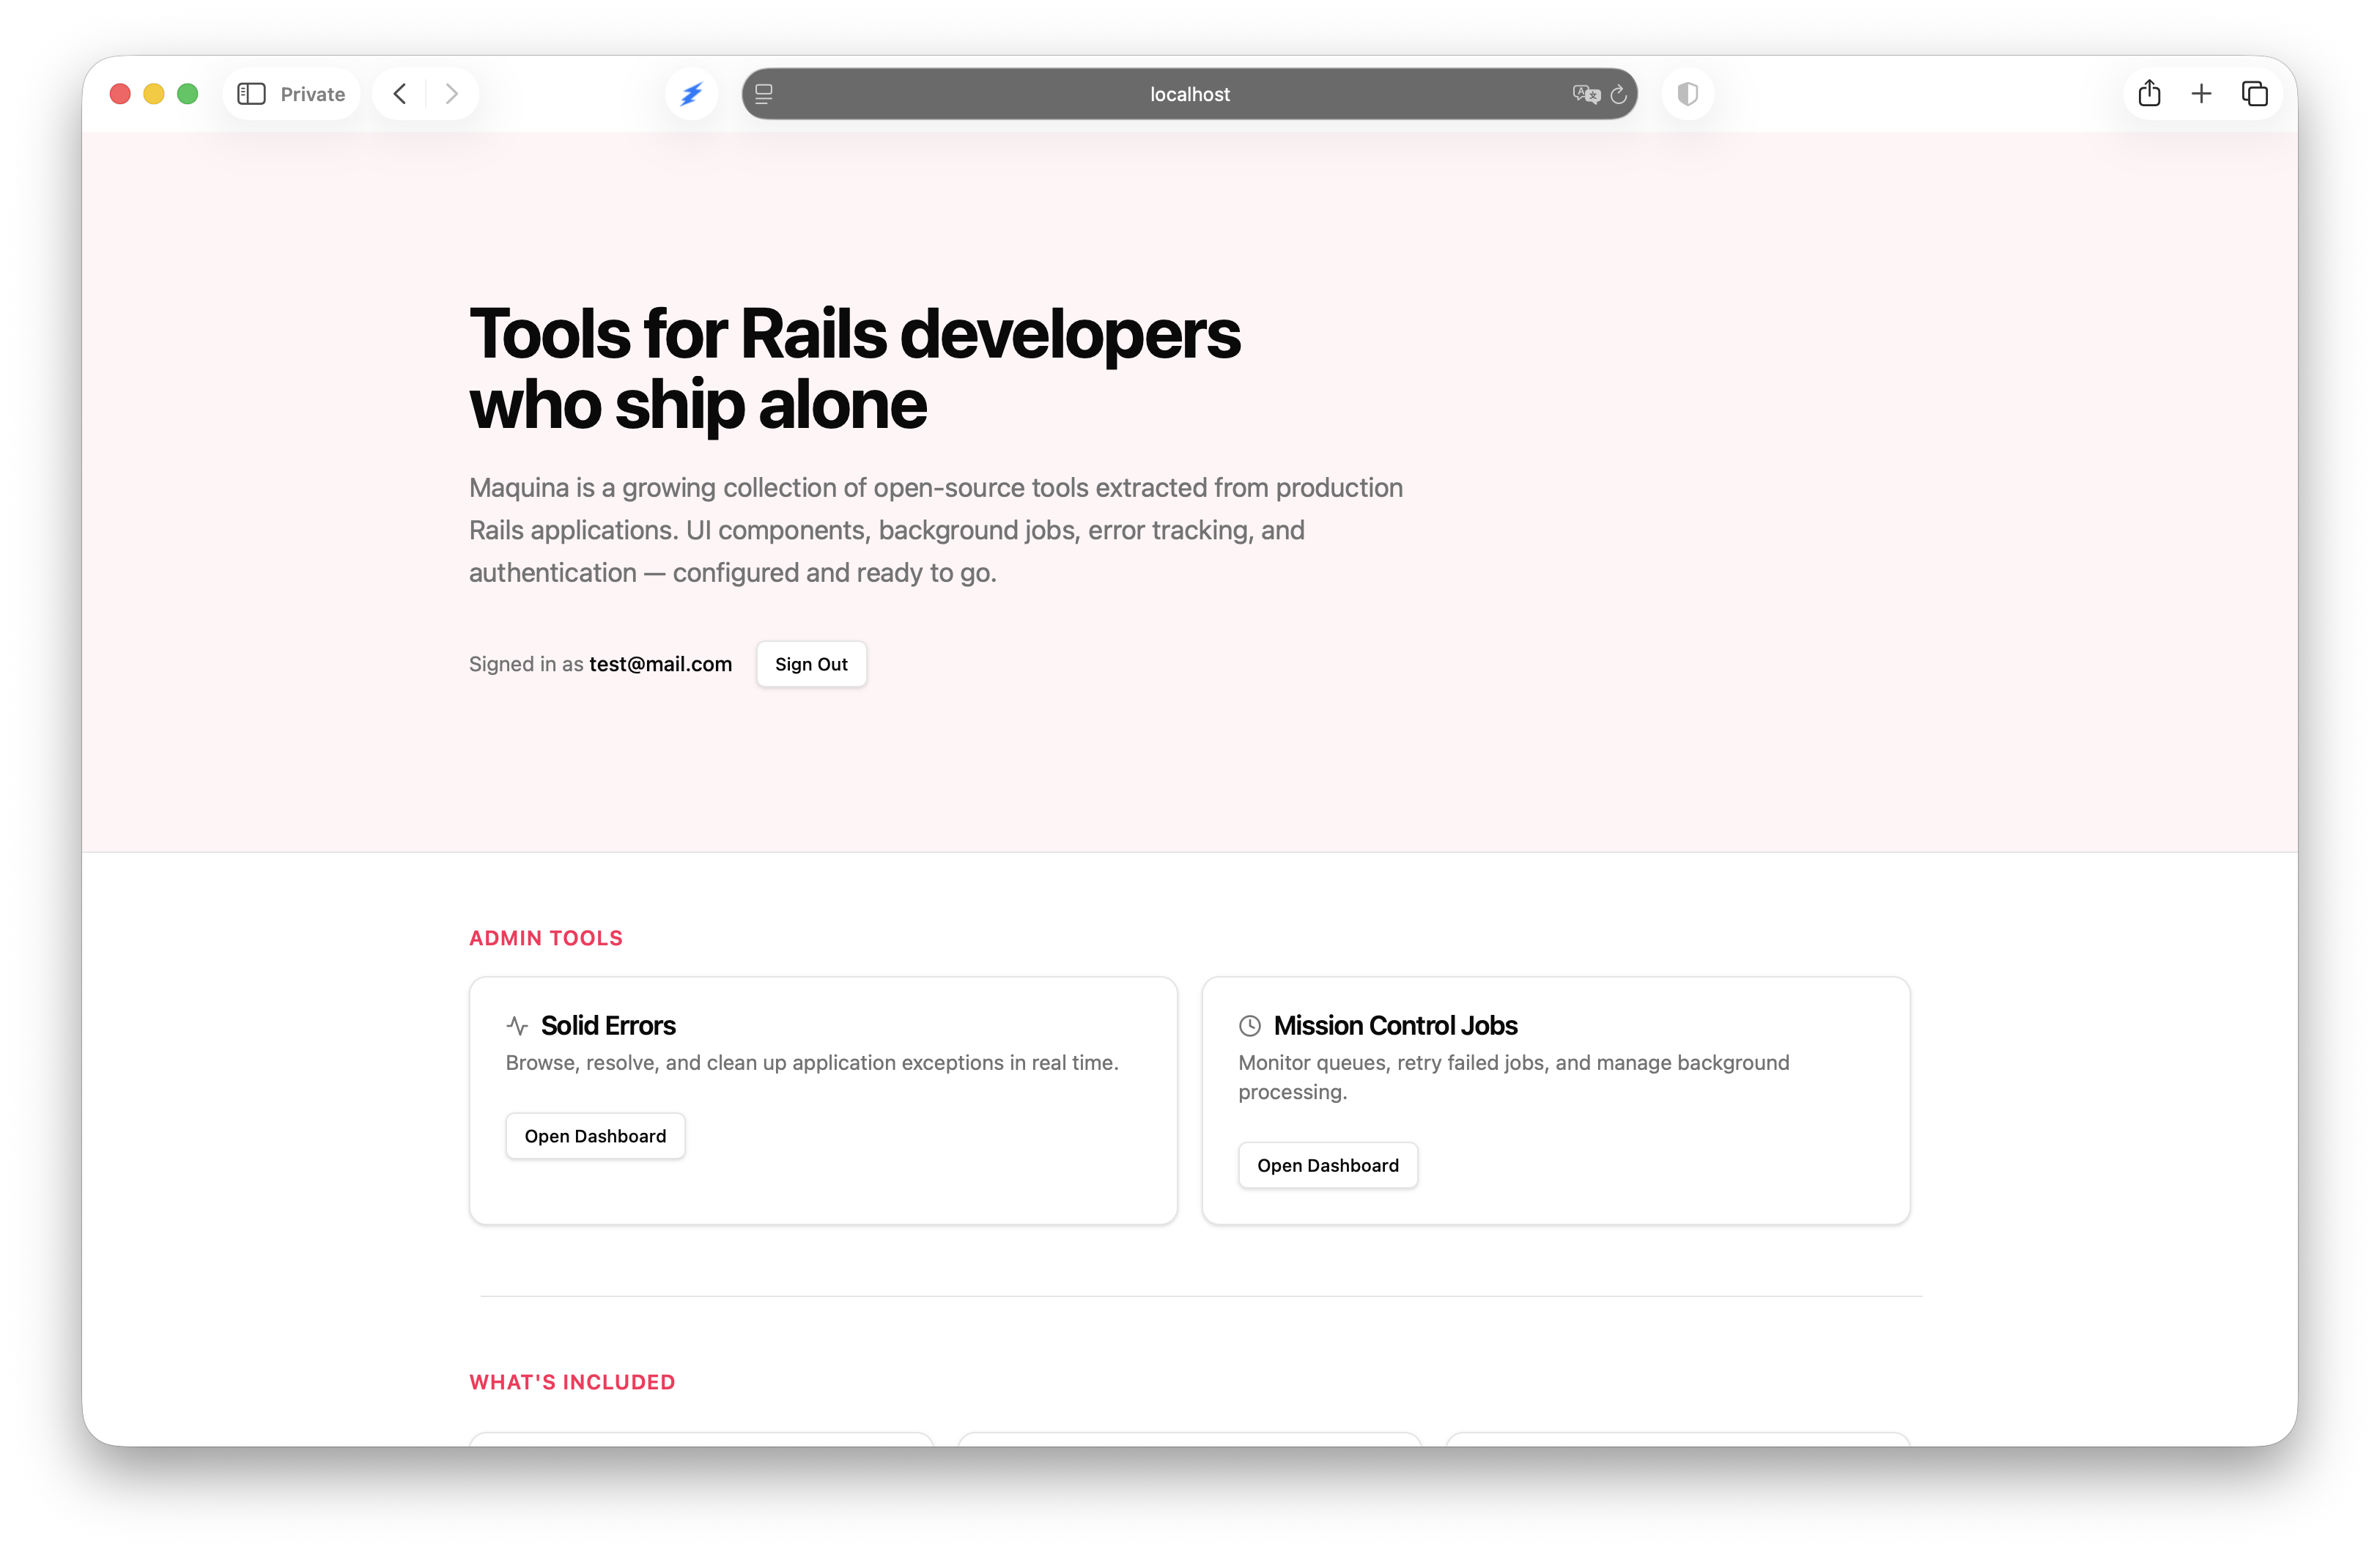Click the ADMIN TOOLS section heading
This screenshot has height=1555, width=2380.
pos(545,937)
